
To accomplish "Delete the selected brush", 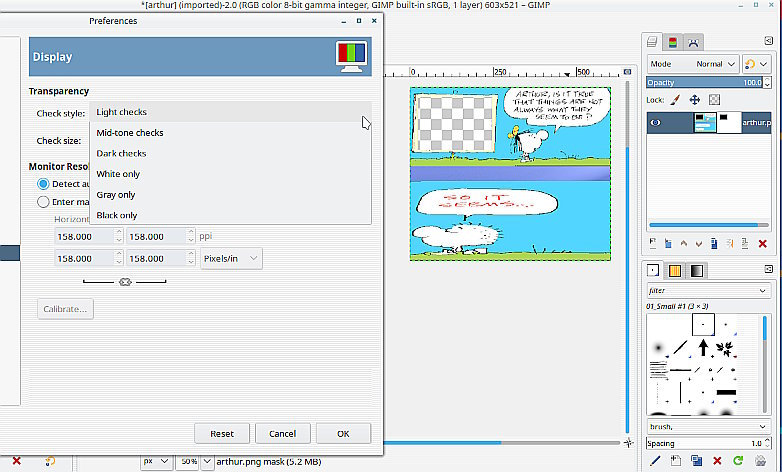I will [x=717, y=461].
